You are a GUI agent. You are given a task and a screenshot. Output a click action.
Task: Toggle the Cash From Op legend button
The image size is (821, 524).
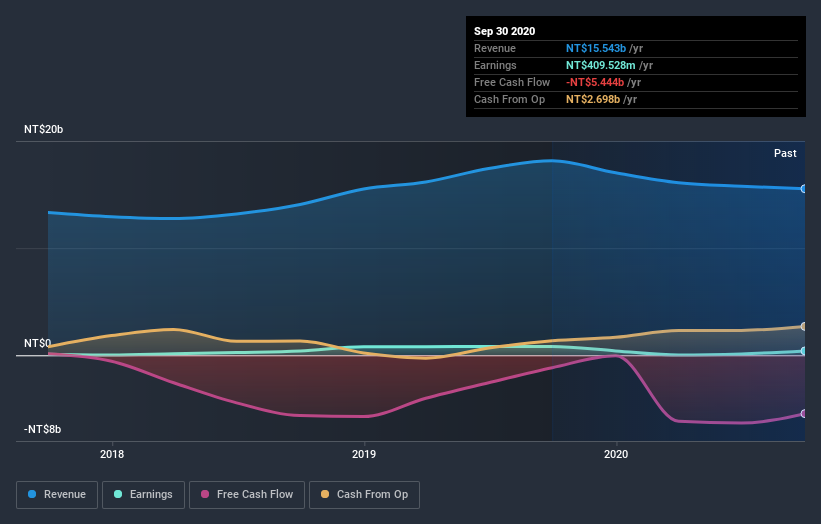pos(364,495)
